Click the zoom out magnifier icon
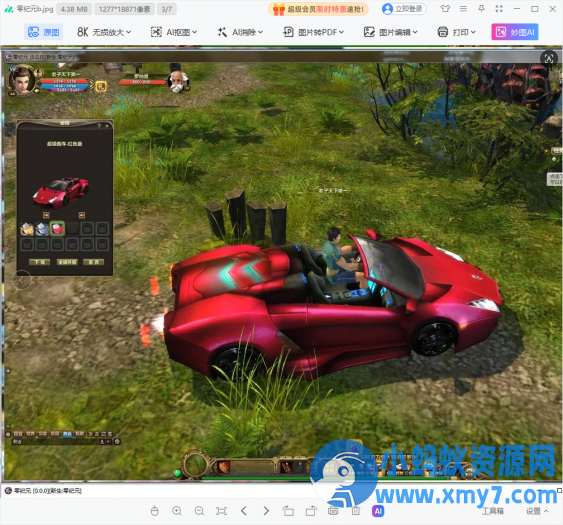This screenshot has height=525, width=563. (x=199, y=511)
